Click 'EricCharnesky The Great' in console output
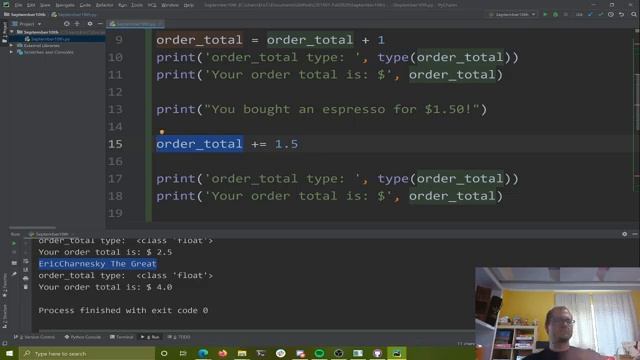Screen dimensions: 640x360 (x=98, y=264)
